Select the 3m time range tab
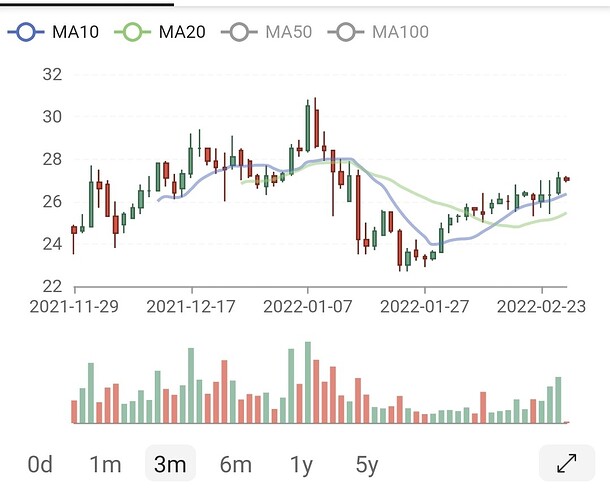Image resolution: width=610 pixels, height=500 pixels. click(170, 463)
